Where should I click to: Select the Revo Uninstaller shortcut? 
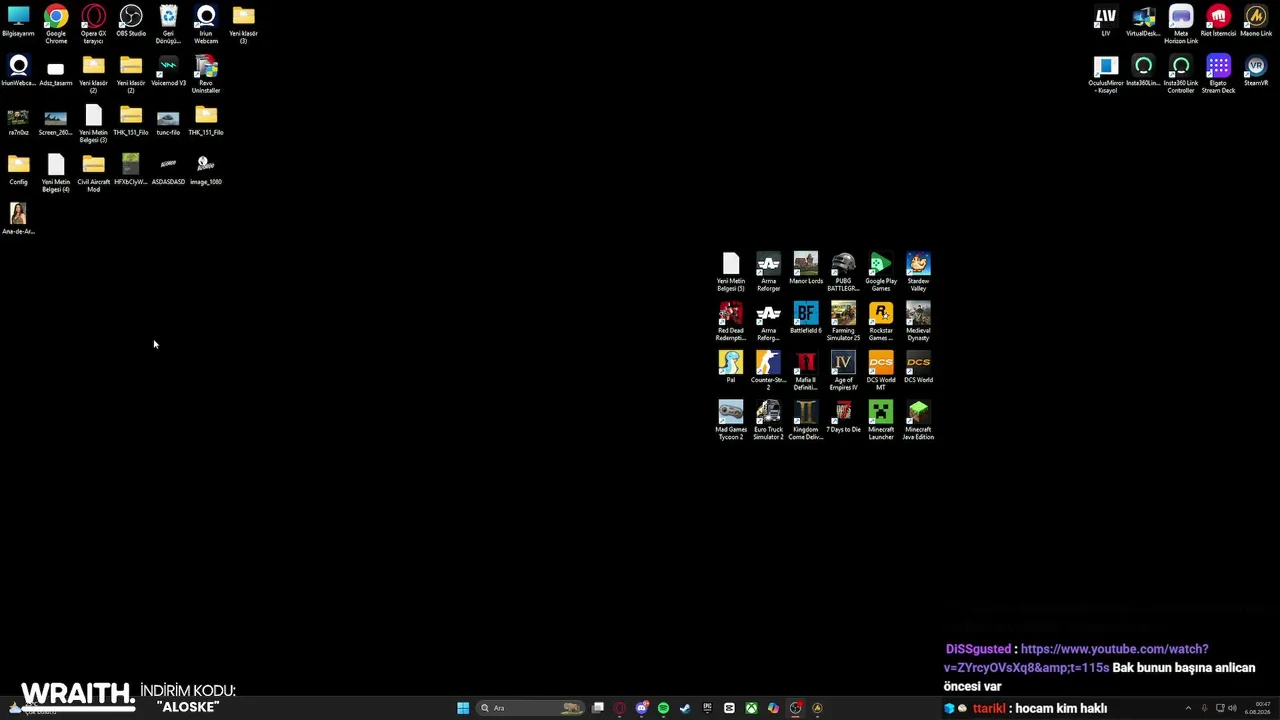(x=206, y=75)
